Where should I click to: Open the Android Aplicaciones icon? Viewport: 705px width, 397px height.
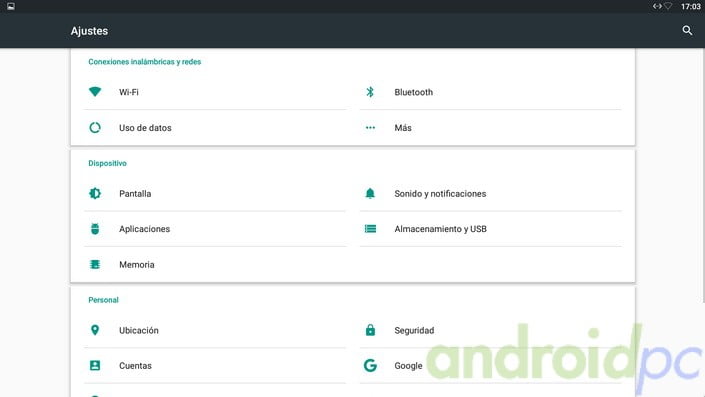[95, 229]
